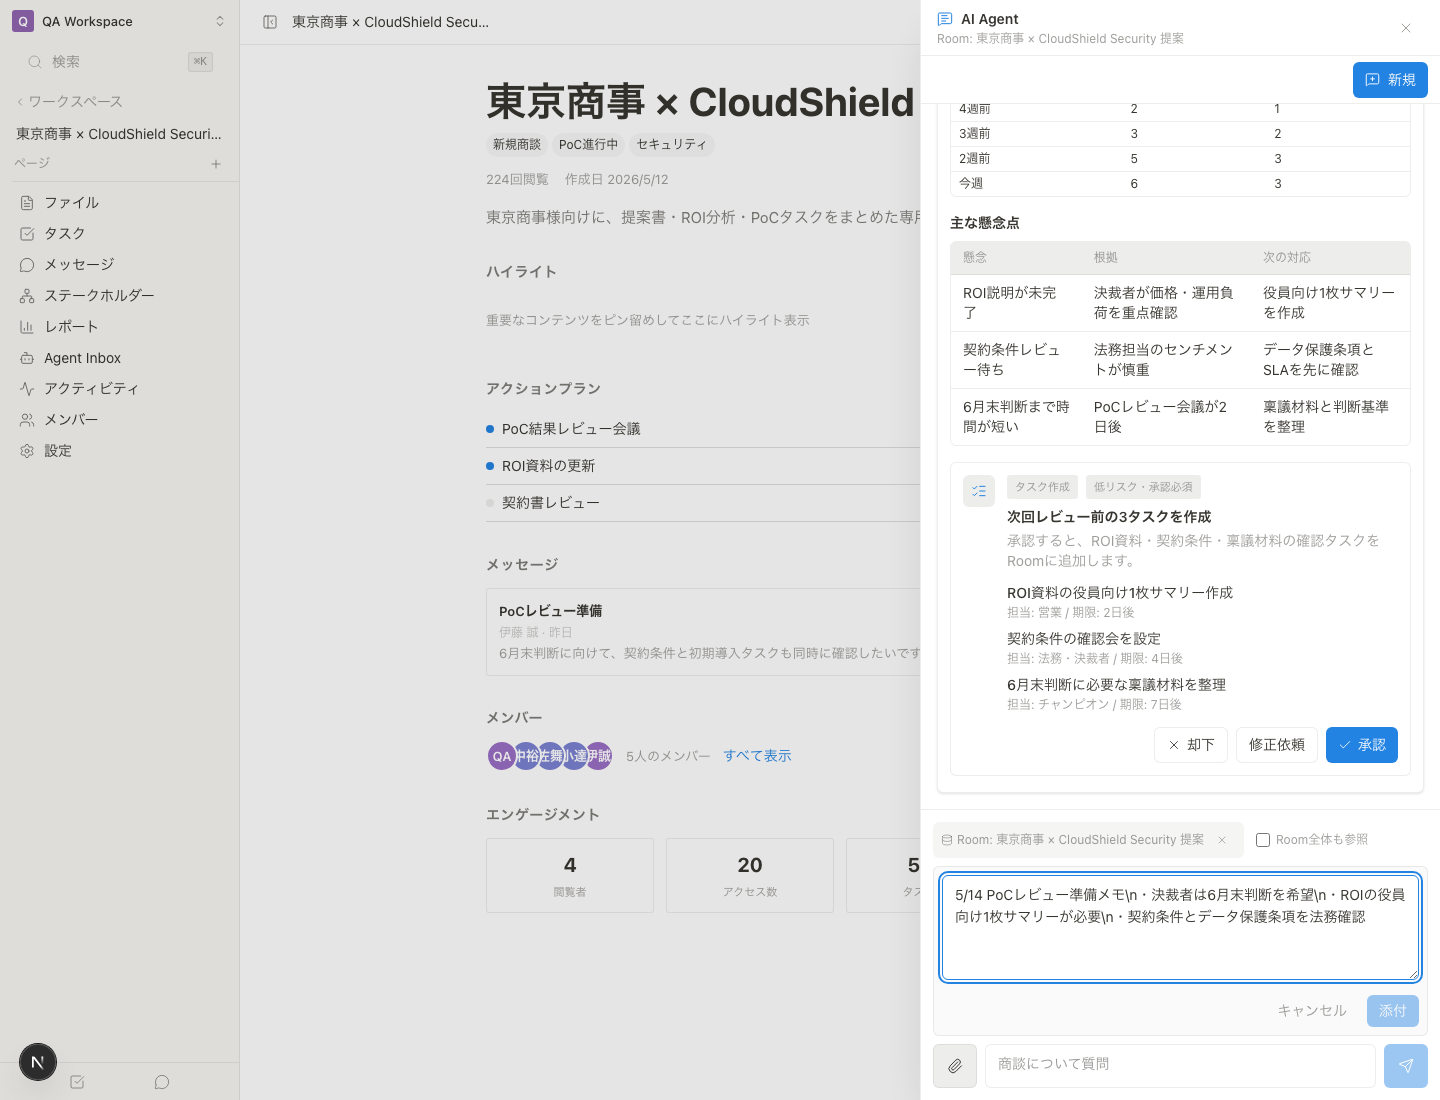Click the タスク作成 label chip

tap(1042, 487)
